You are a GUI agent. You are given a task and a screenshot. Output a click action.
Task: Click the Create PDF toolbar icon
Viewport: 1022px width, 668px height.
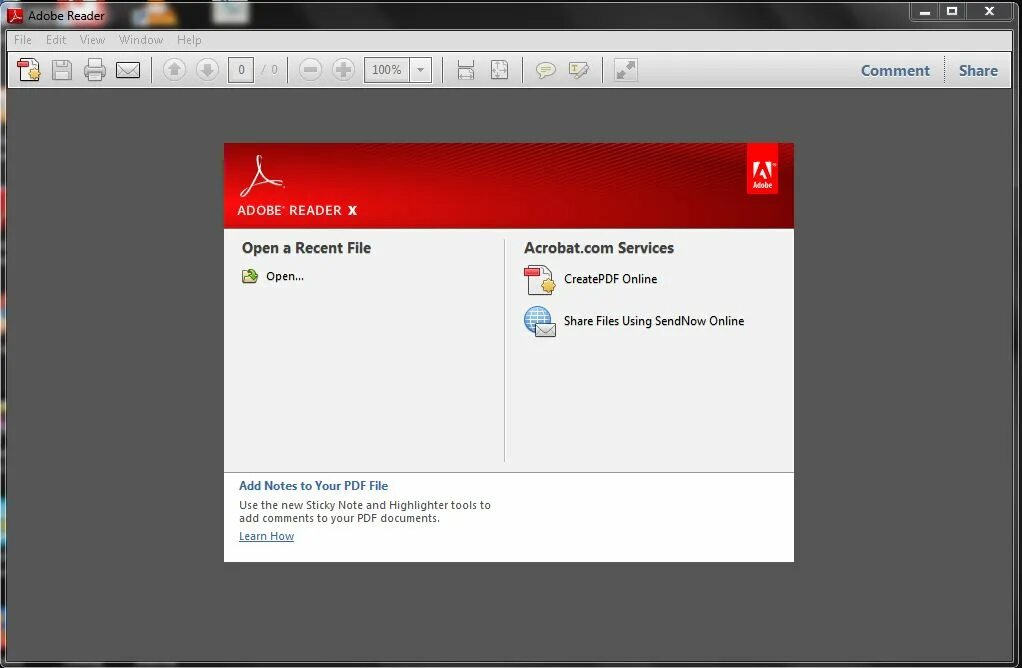(29, 70)
